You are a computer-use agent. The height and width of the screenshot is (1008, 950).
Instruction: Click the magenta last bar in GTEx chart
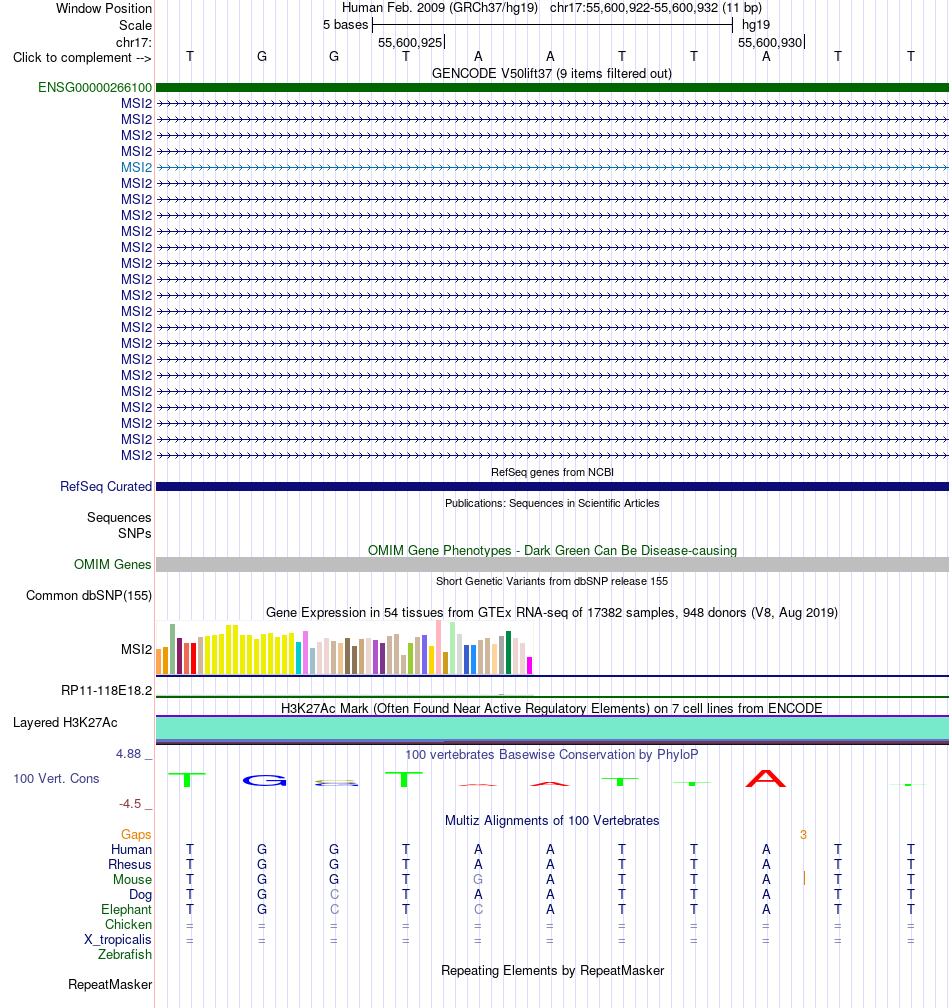click(x=530, y=665)
